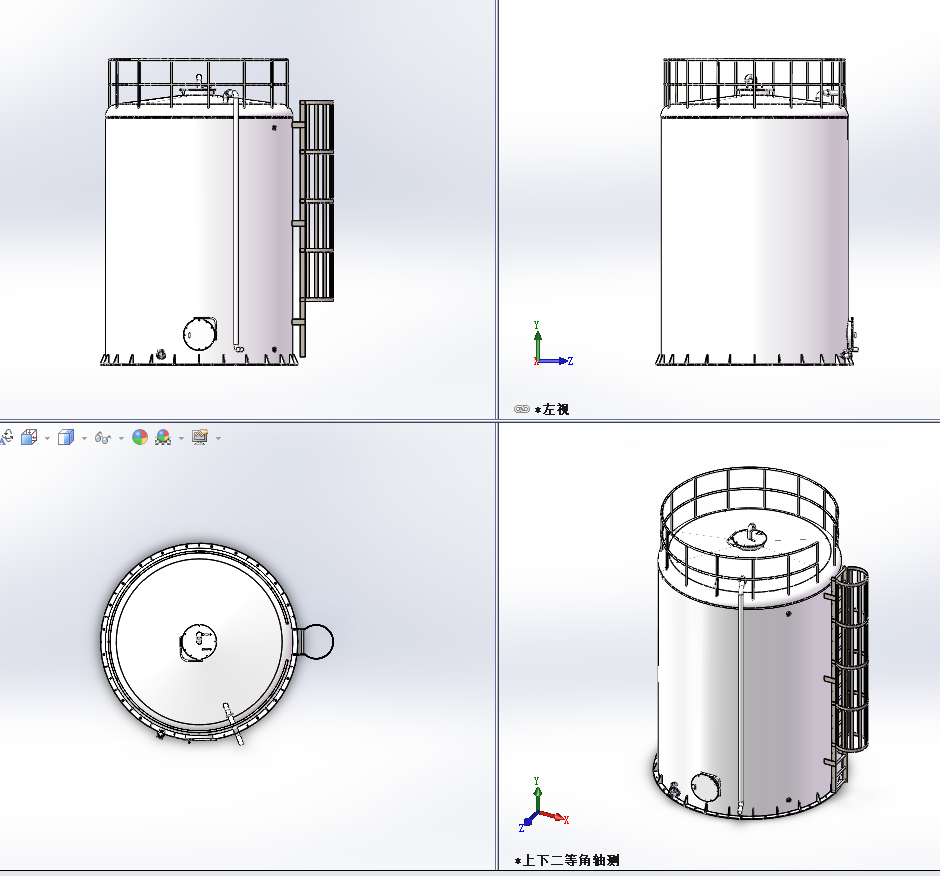Expand the Display Style dropdown arrow
Viewport: 940px width, 876px height.
pyautogui.click(x=84, y=438)
